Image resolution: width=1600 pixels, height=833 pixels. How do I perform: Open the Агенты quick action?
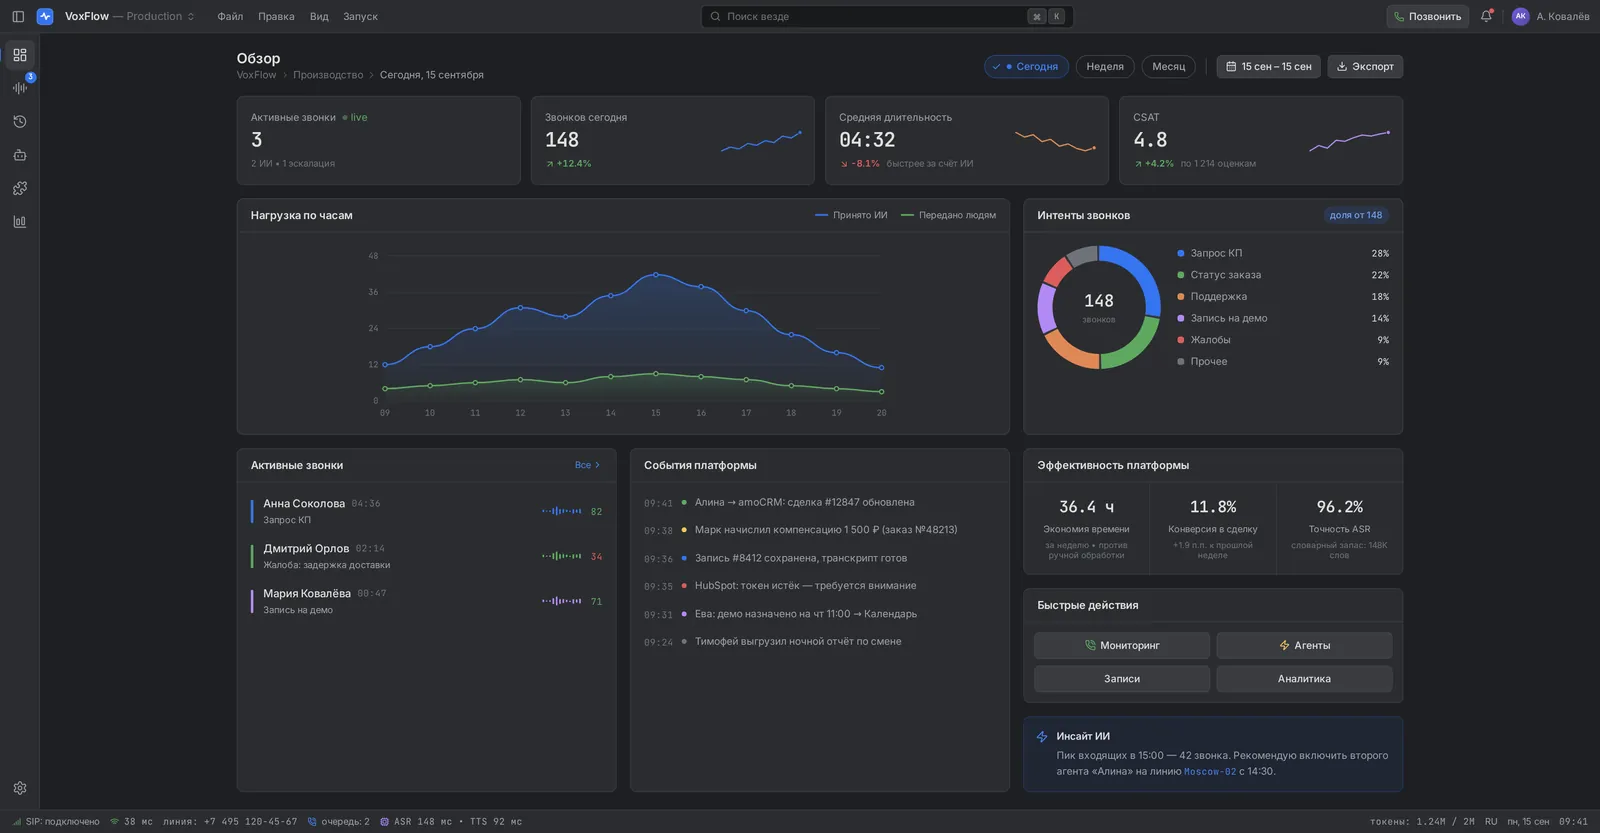[1304, 645]
